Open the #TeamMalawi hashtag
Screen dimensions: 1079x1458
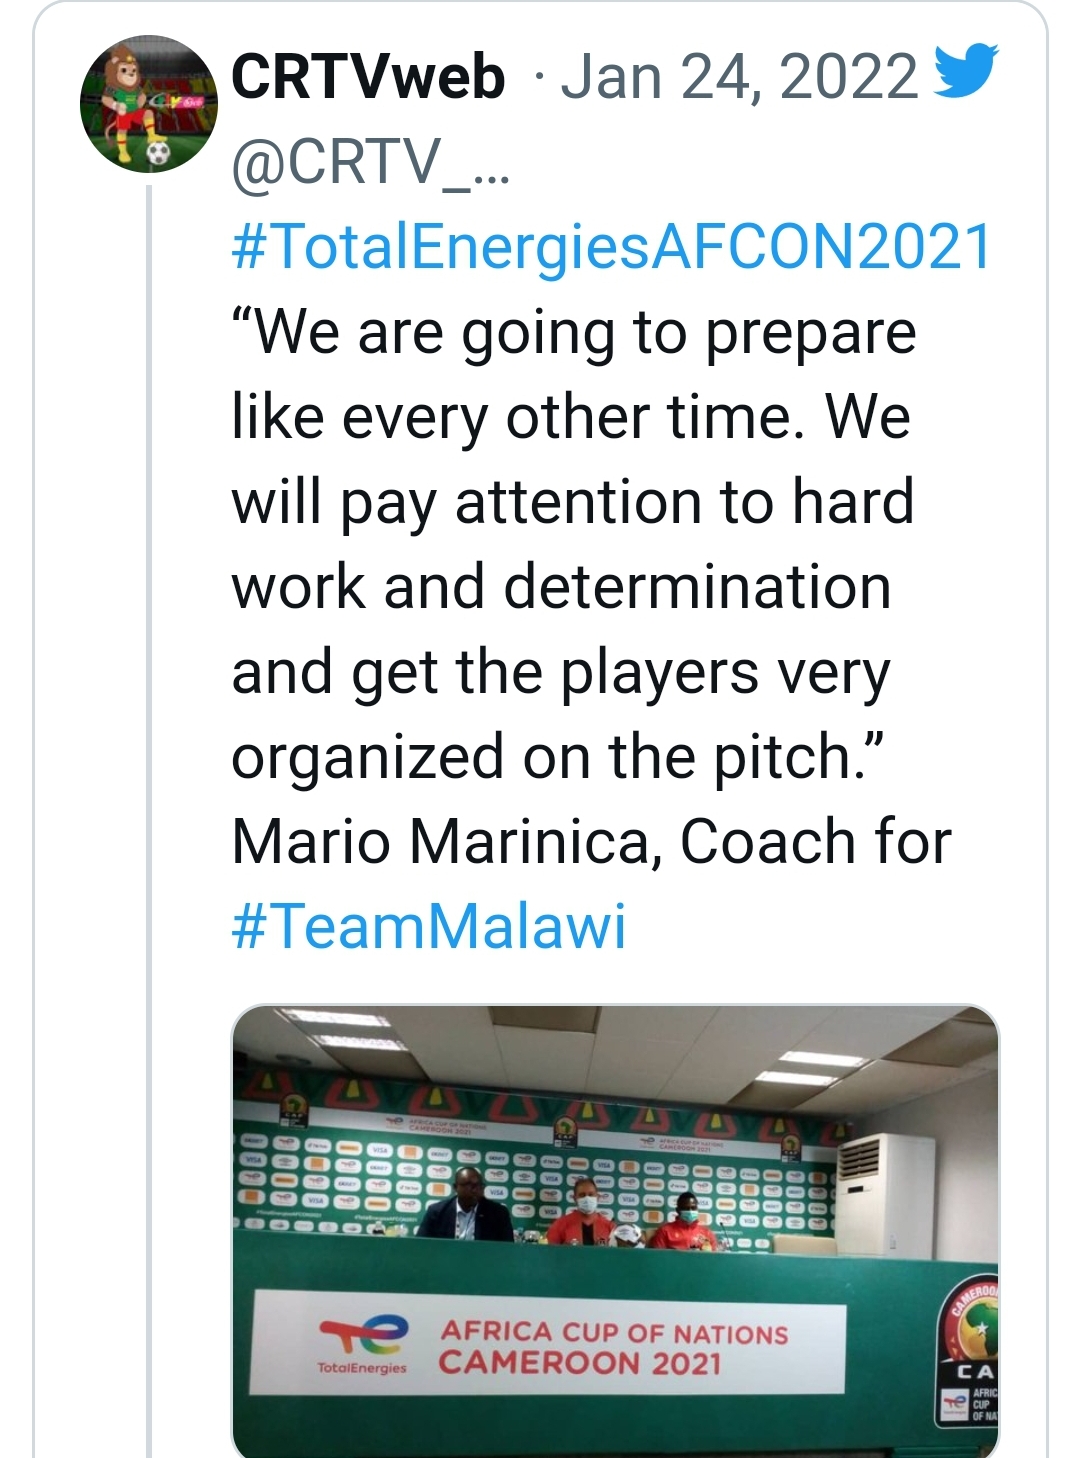pyautogui.click(x=429, y=926)
